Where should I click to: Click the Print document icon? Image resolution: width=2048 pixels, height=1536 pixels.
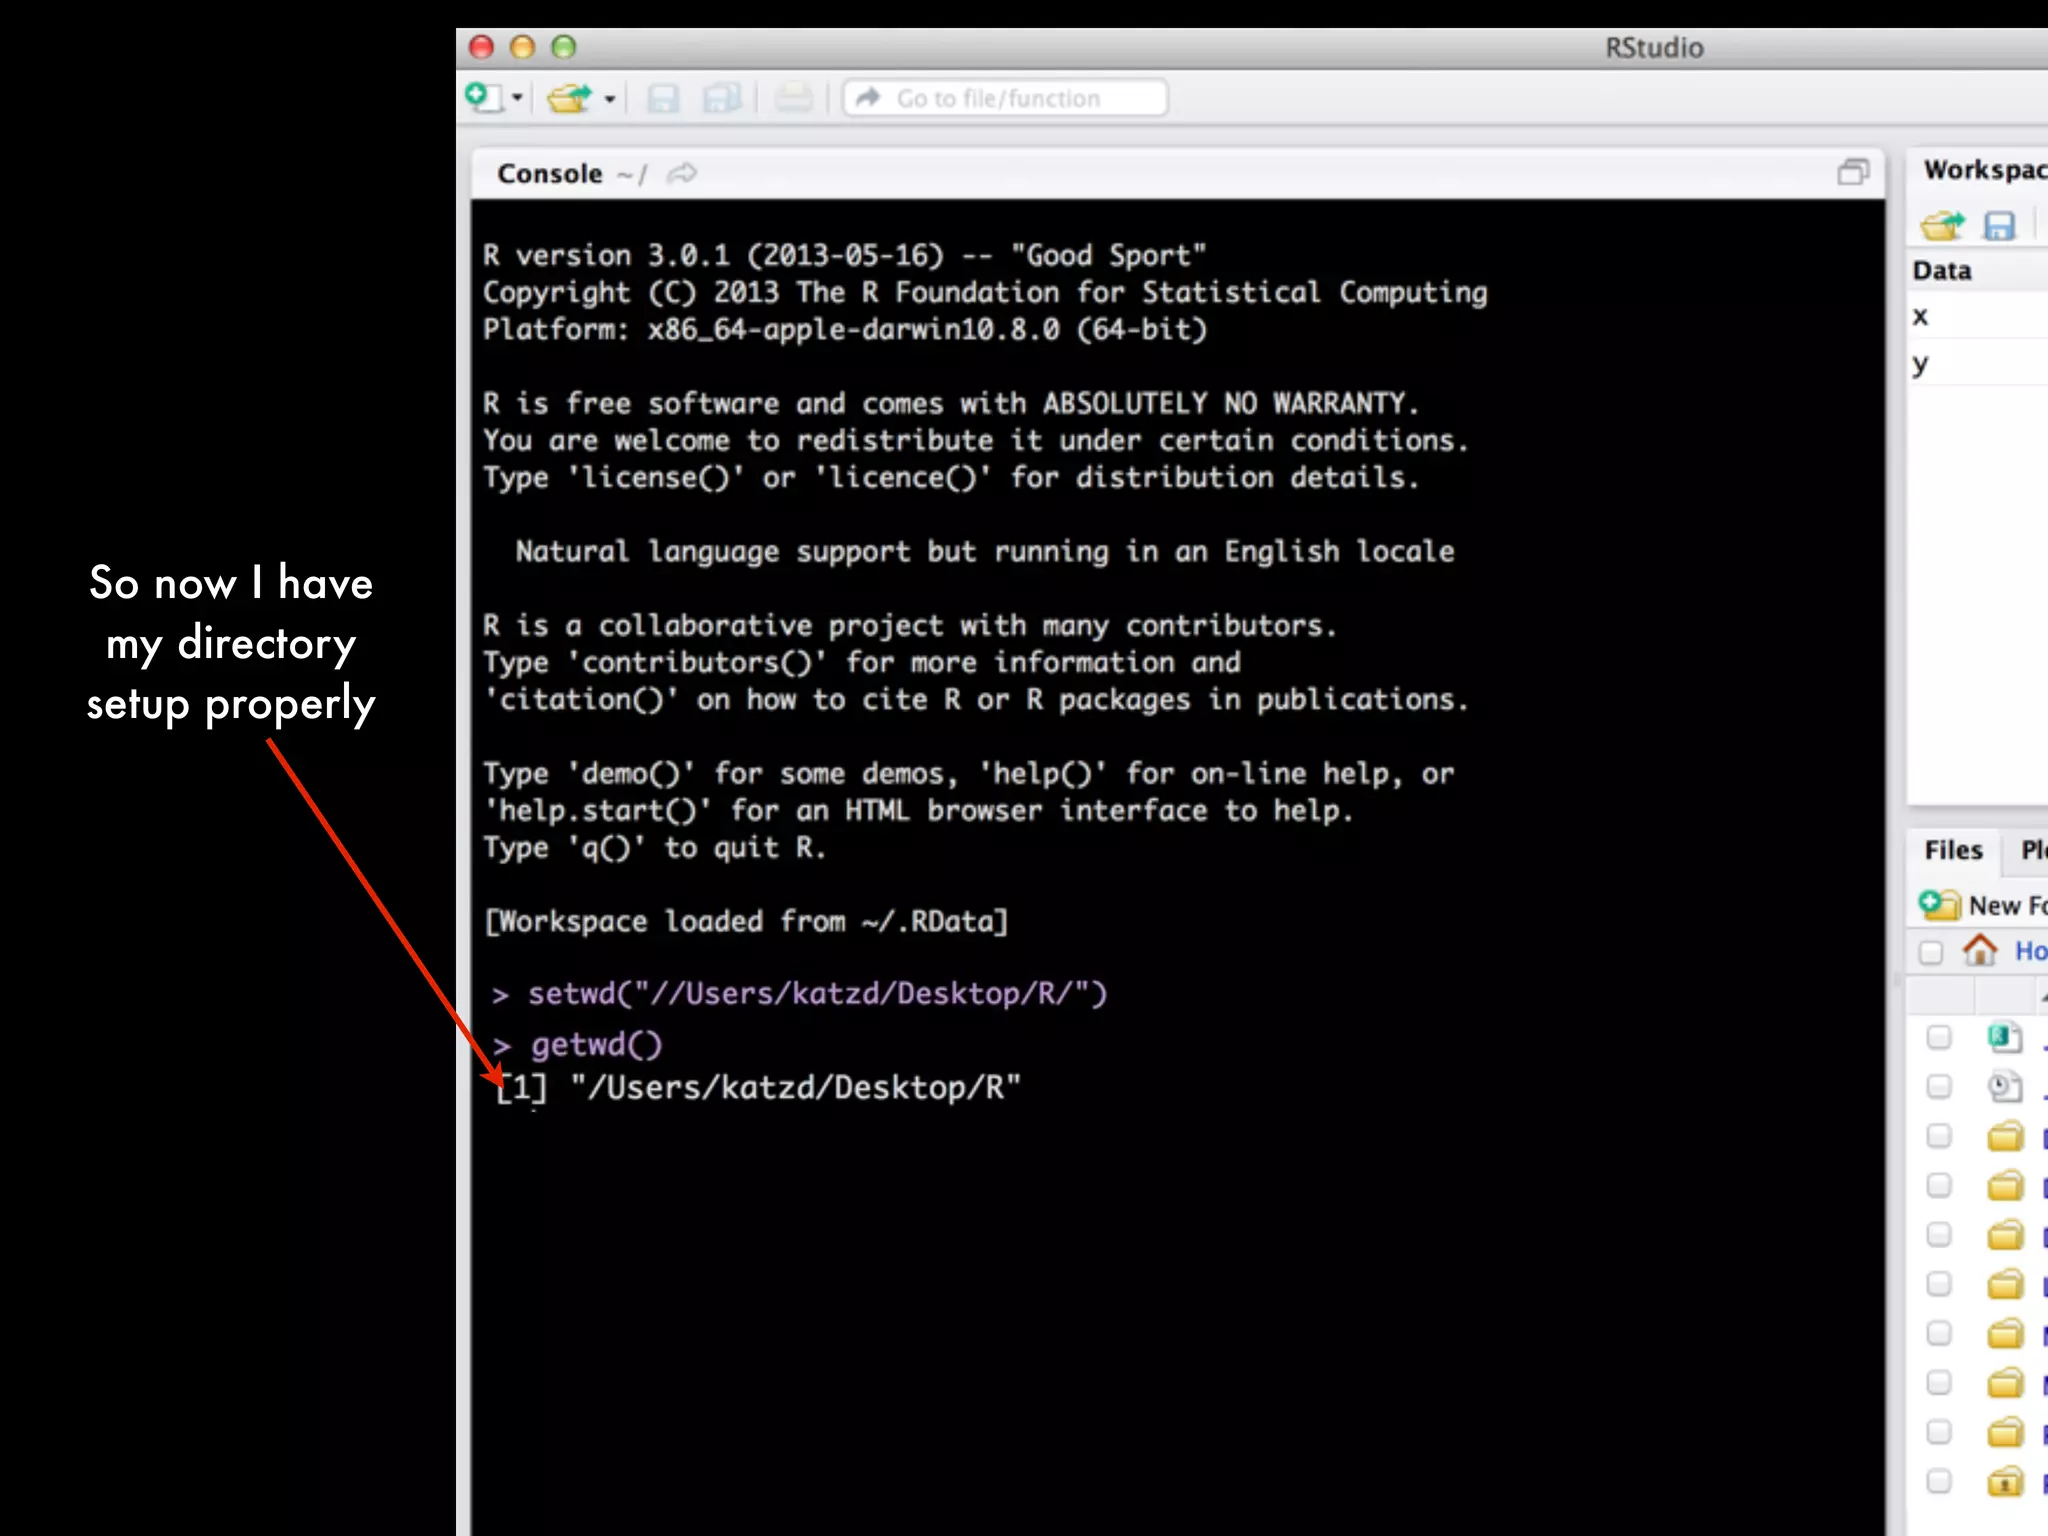794,98
